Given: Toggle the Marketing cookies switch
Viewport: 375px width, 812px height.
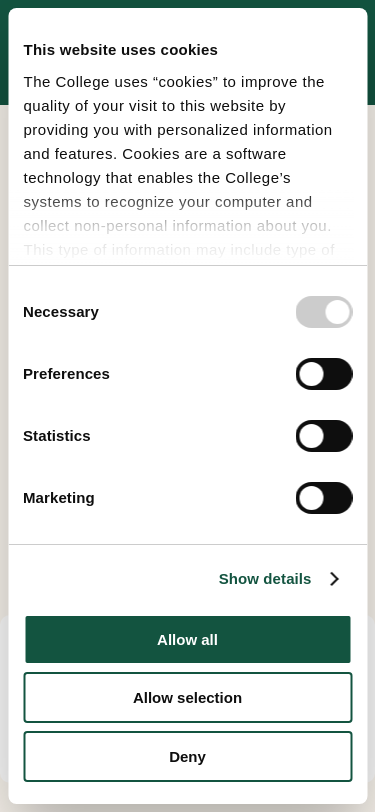Looking at the screenshot, I should tap(324, 498).
